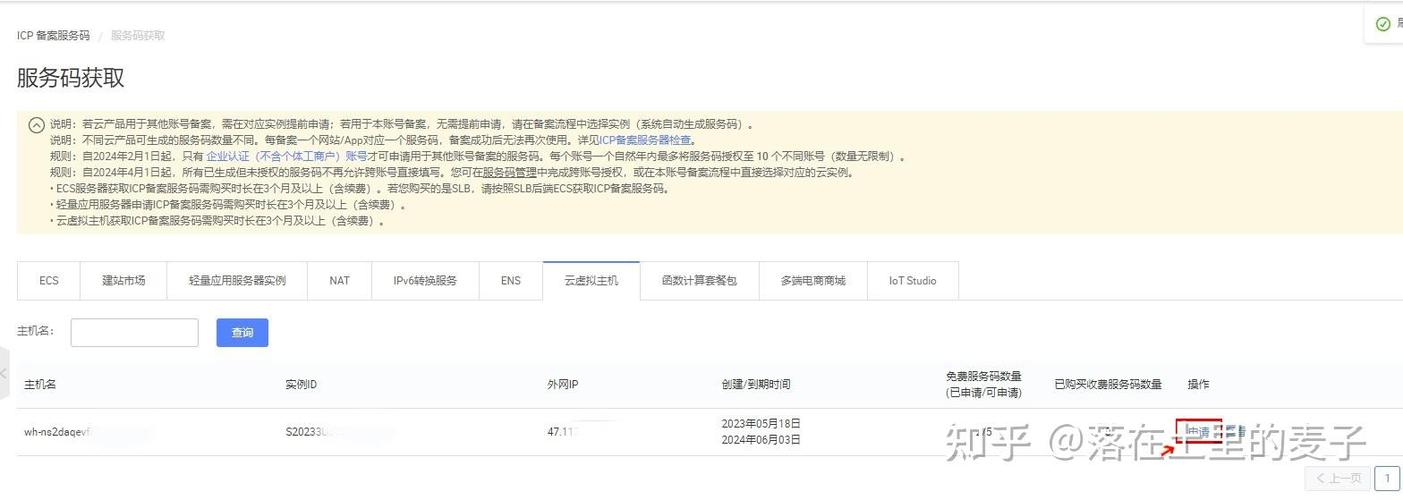Click the green checkmark icon at top right
1403x500 pixels.
1383,24
